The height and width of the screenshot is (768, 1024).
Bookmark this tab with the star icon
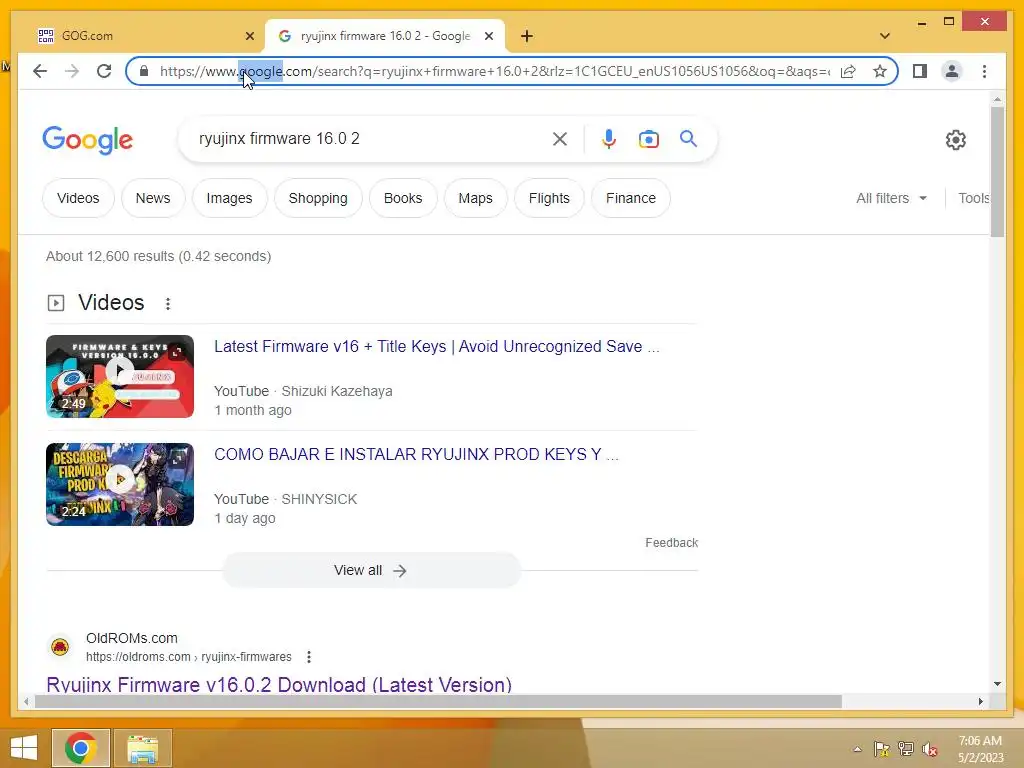click(x=880, y=71)
